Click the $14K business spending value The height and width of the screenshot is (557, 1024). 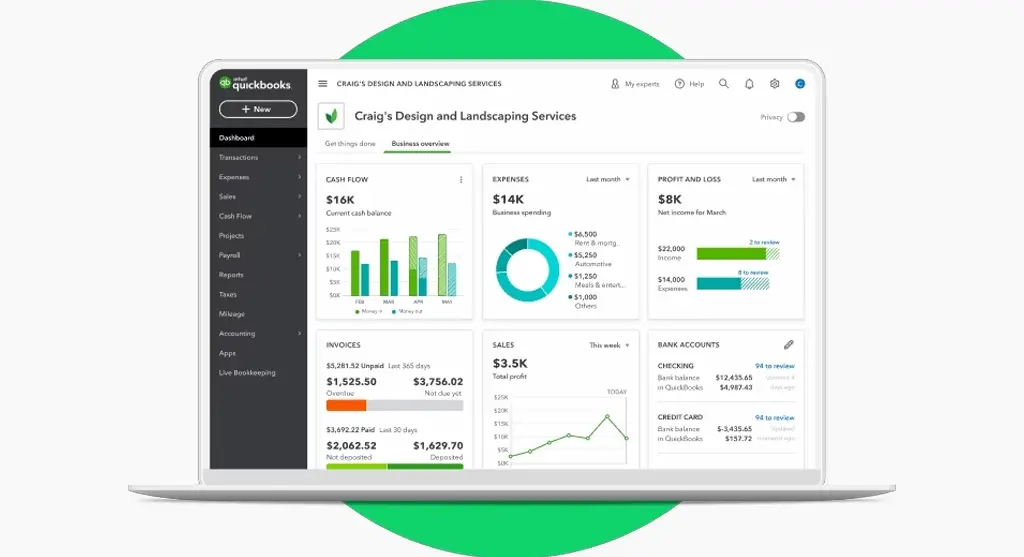(x=508, y=199)
